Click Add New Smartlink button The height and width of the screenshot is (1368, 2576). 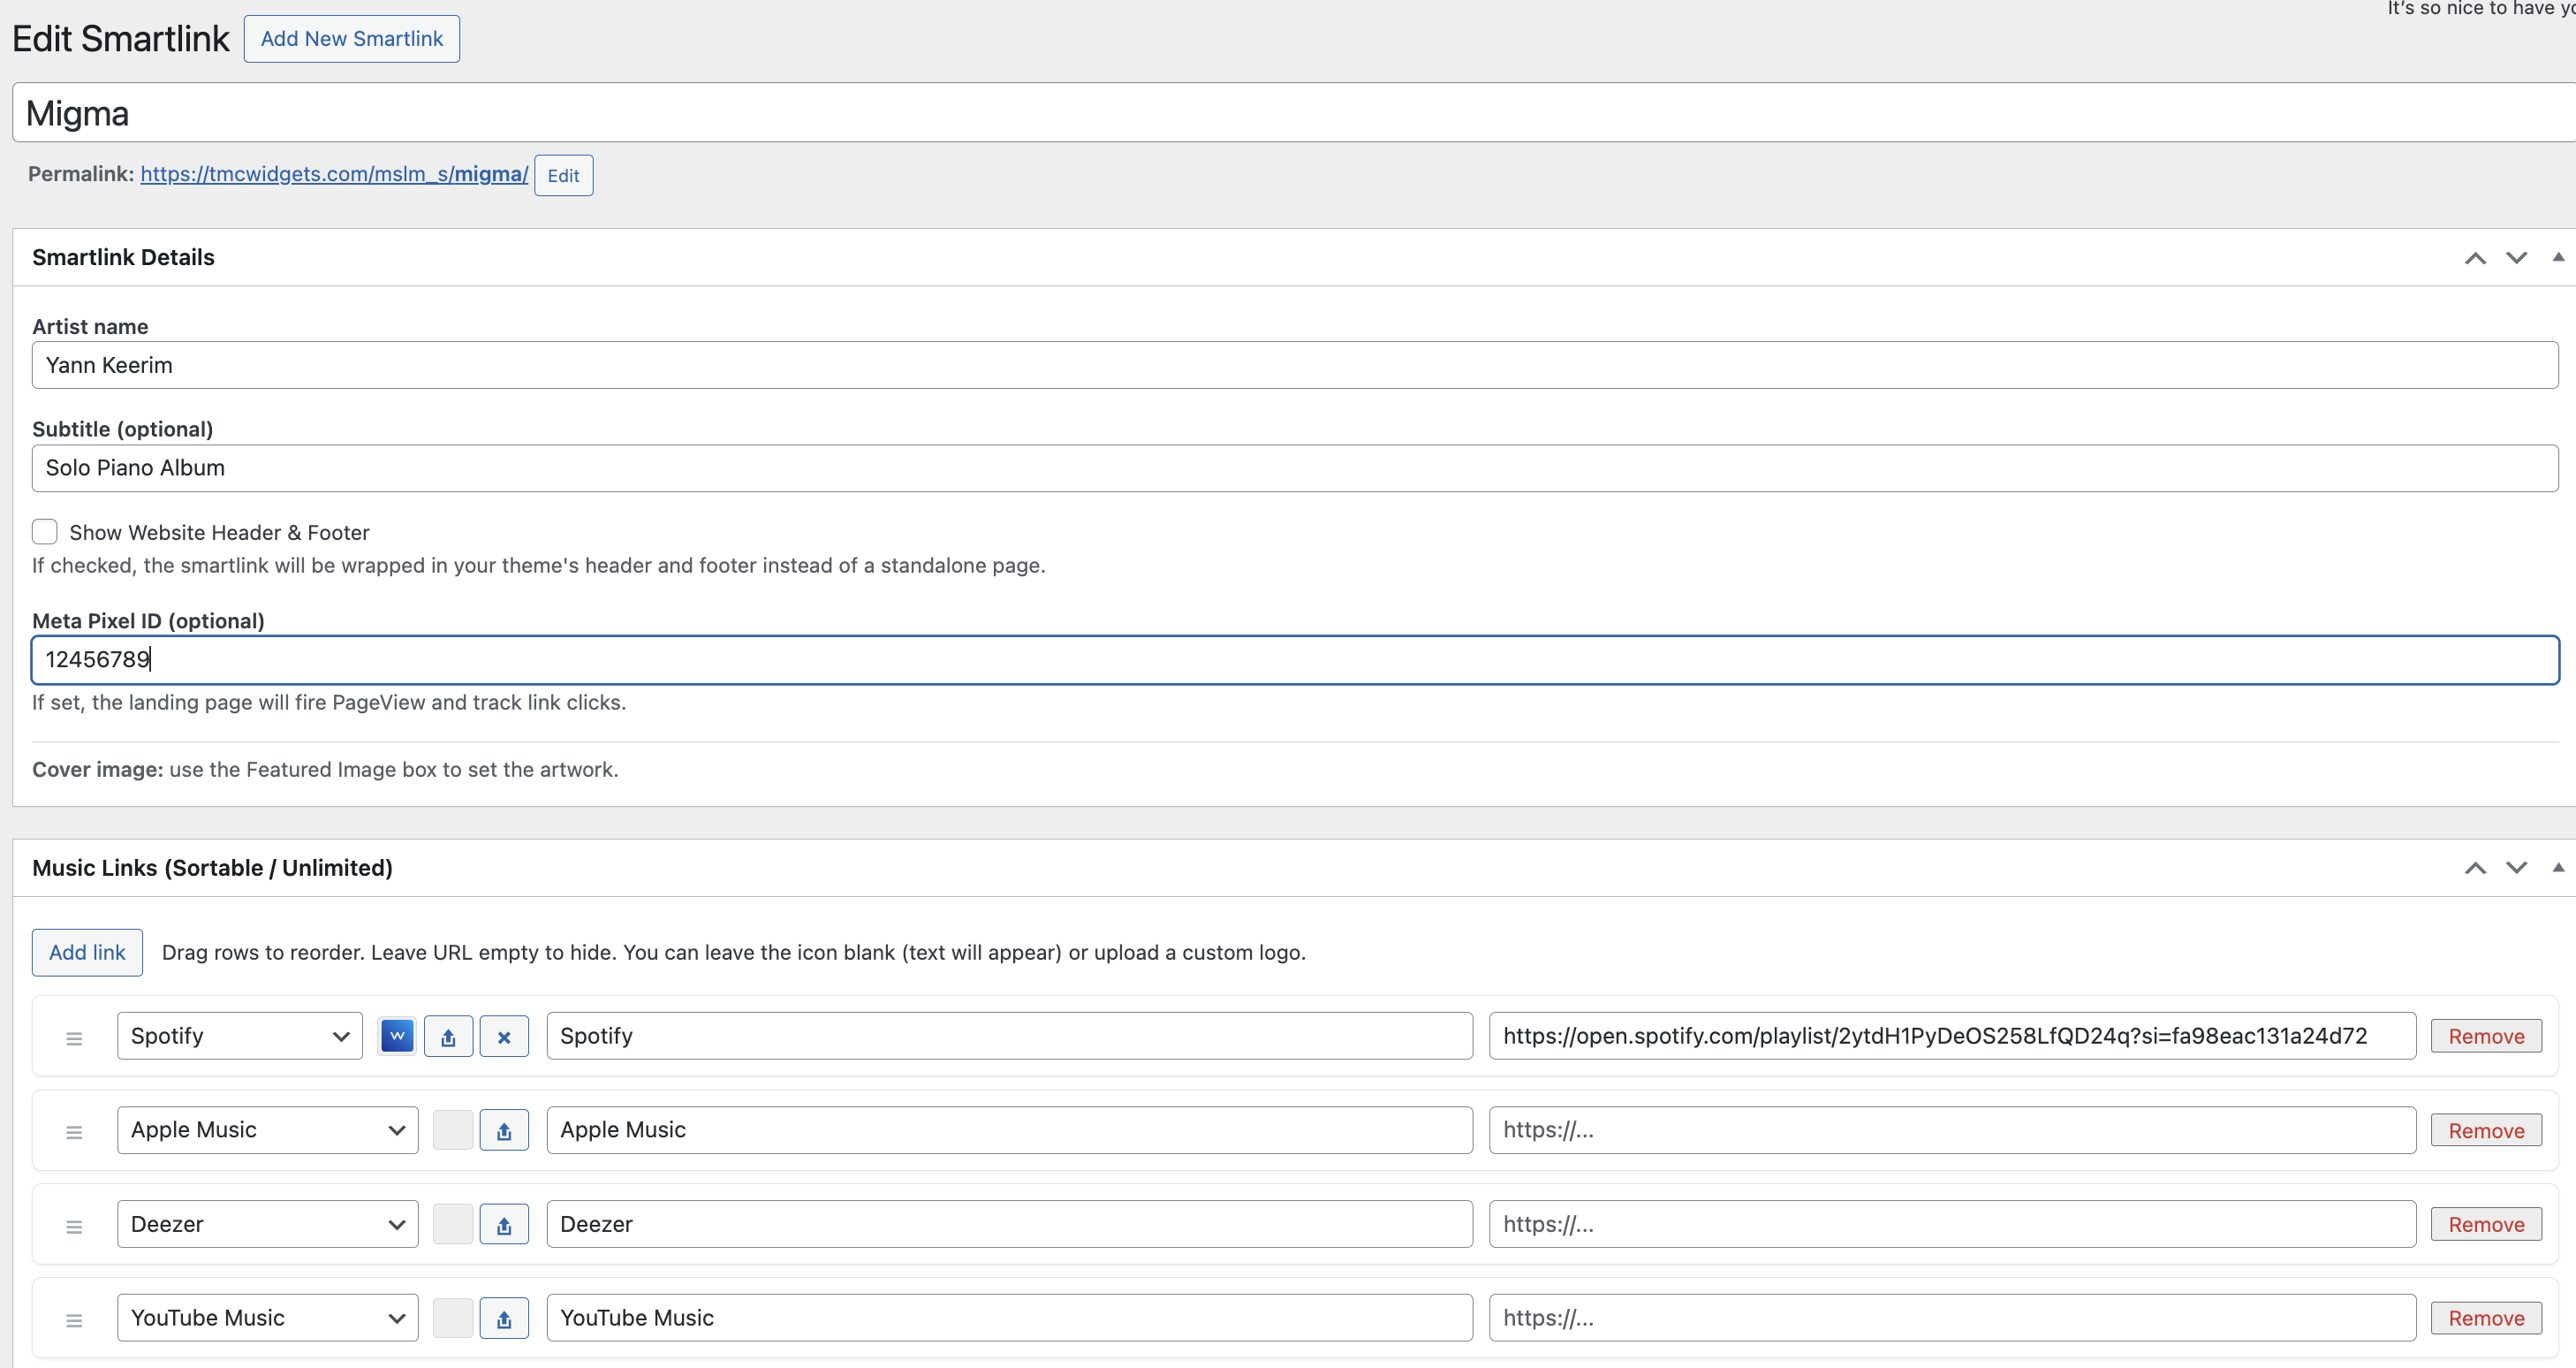click(352, 39)
